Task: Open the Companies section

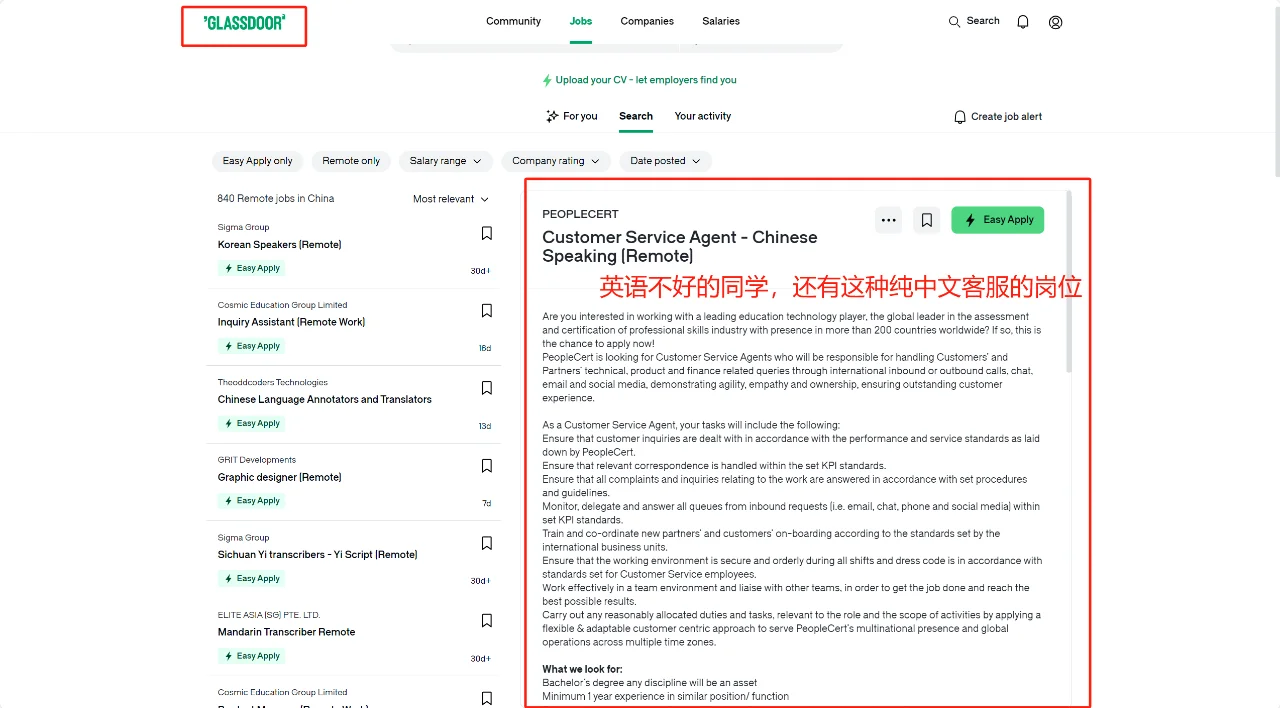Action: pyautogui.click(x=647, y=21)
